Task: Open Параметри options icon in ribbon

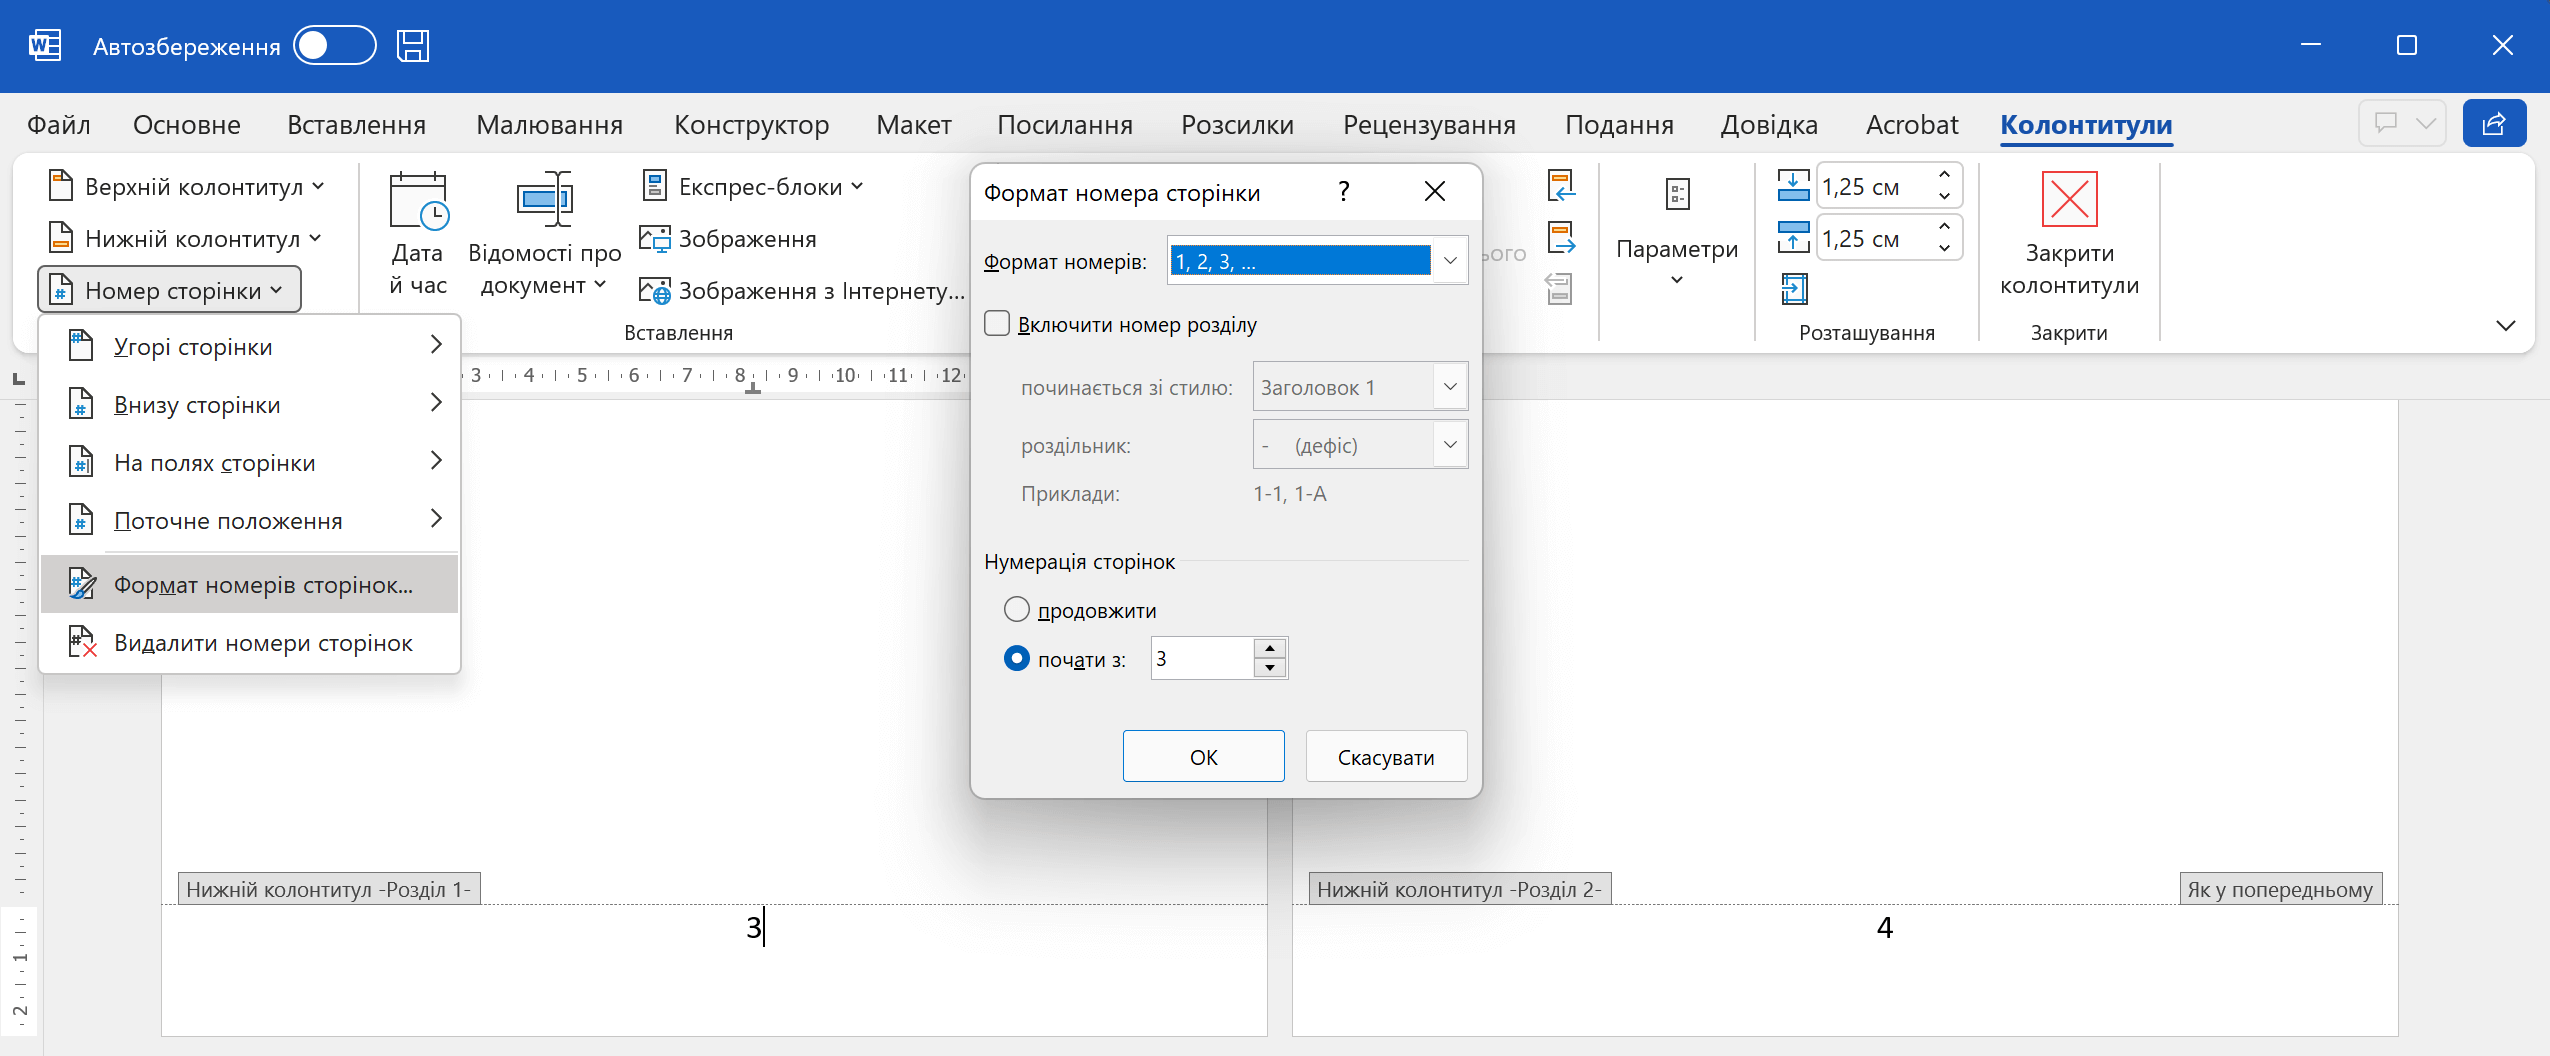Action: pos(1677,194)
